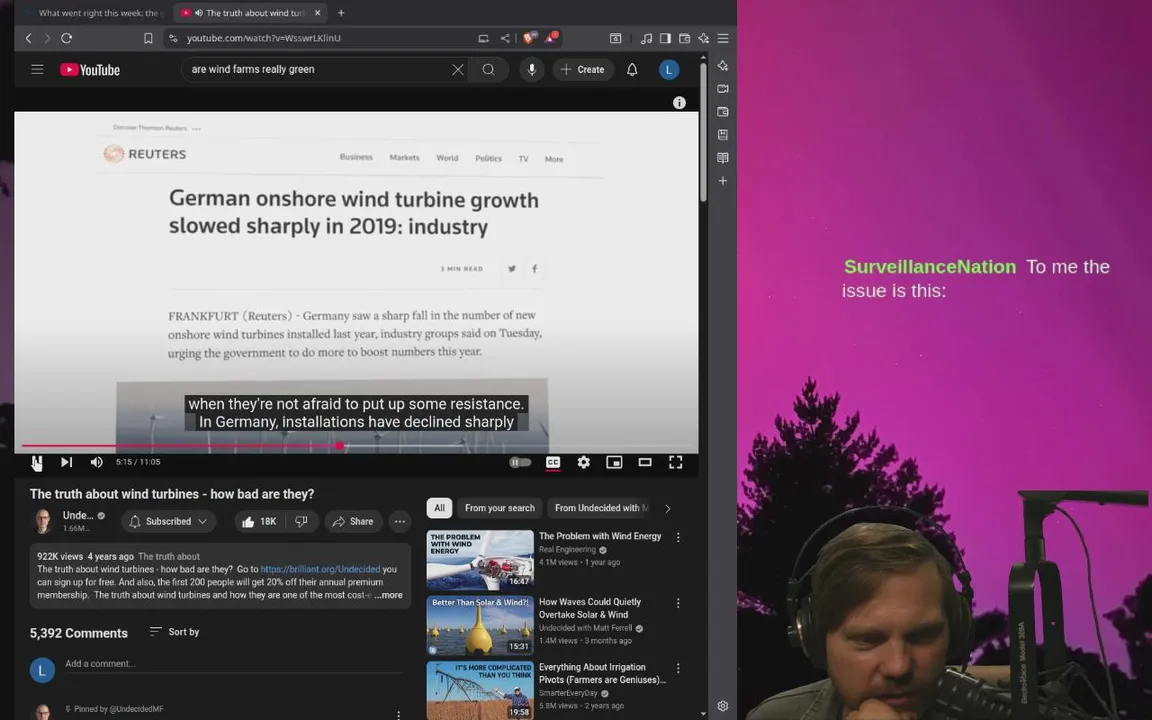Go back to the previous page
Image resolution: width=1152 pixels, height=720 pixels.
[28, 38]
